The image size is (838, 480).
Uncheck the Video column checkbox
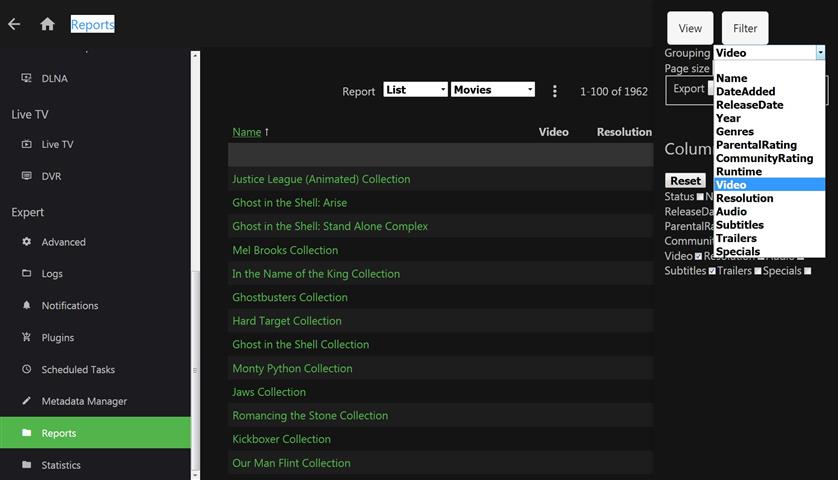tap(698, 257)
